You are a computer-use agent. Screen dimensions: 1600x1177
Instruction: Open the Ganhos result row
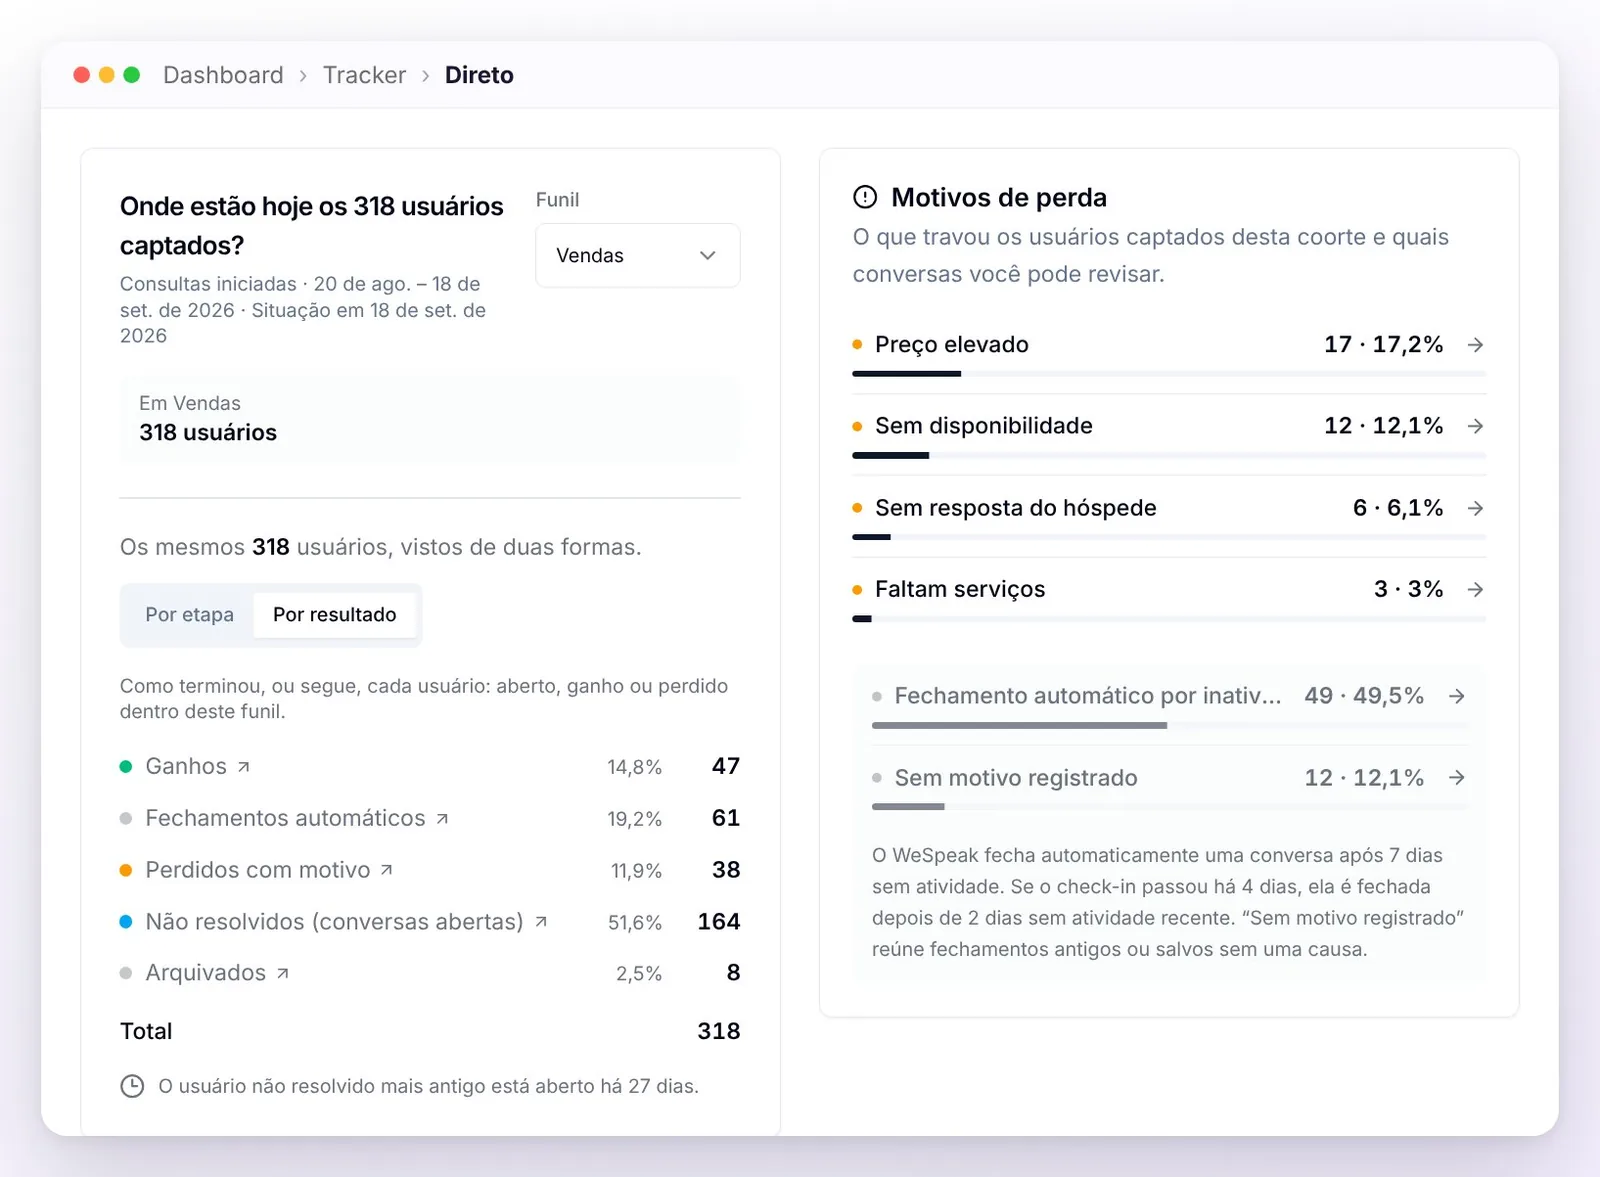point(430,767)
